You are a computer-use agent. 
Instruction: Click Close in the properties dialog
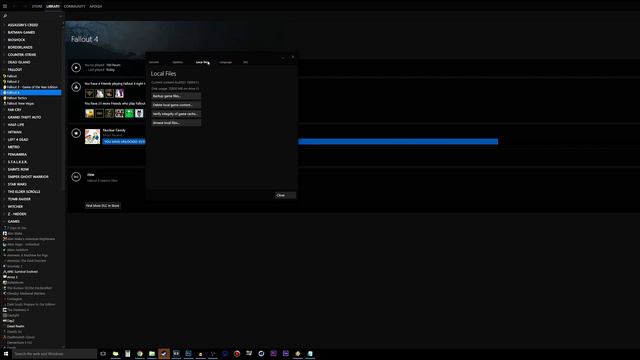point(285,195)
